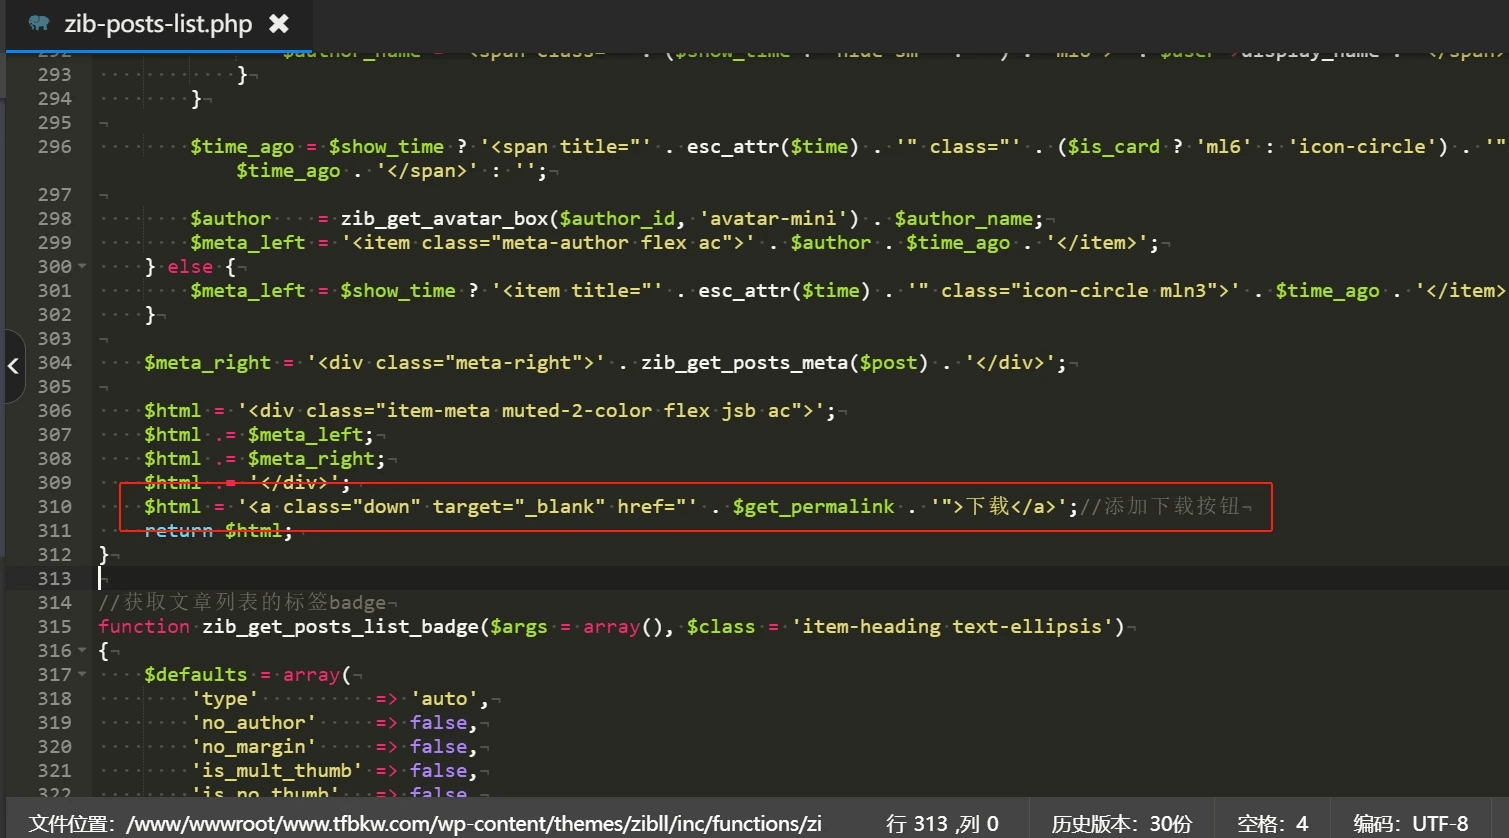Screen dimensions: 1509x838
Task: Change file encoding 编码: UTF-8
Action: [1410, 823]
